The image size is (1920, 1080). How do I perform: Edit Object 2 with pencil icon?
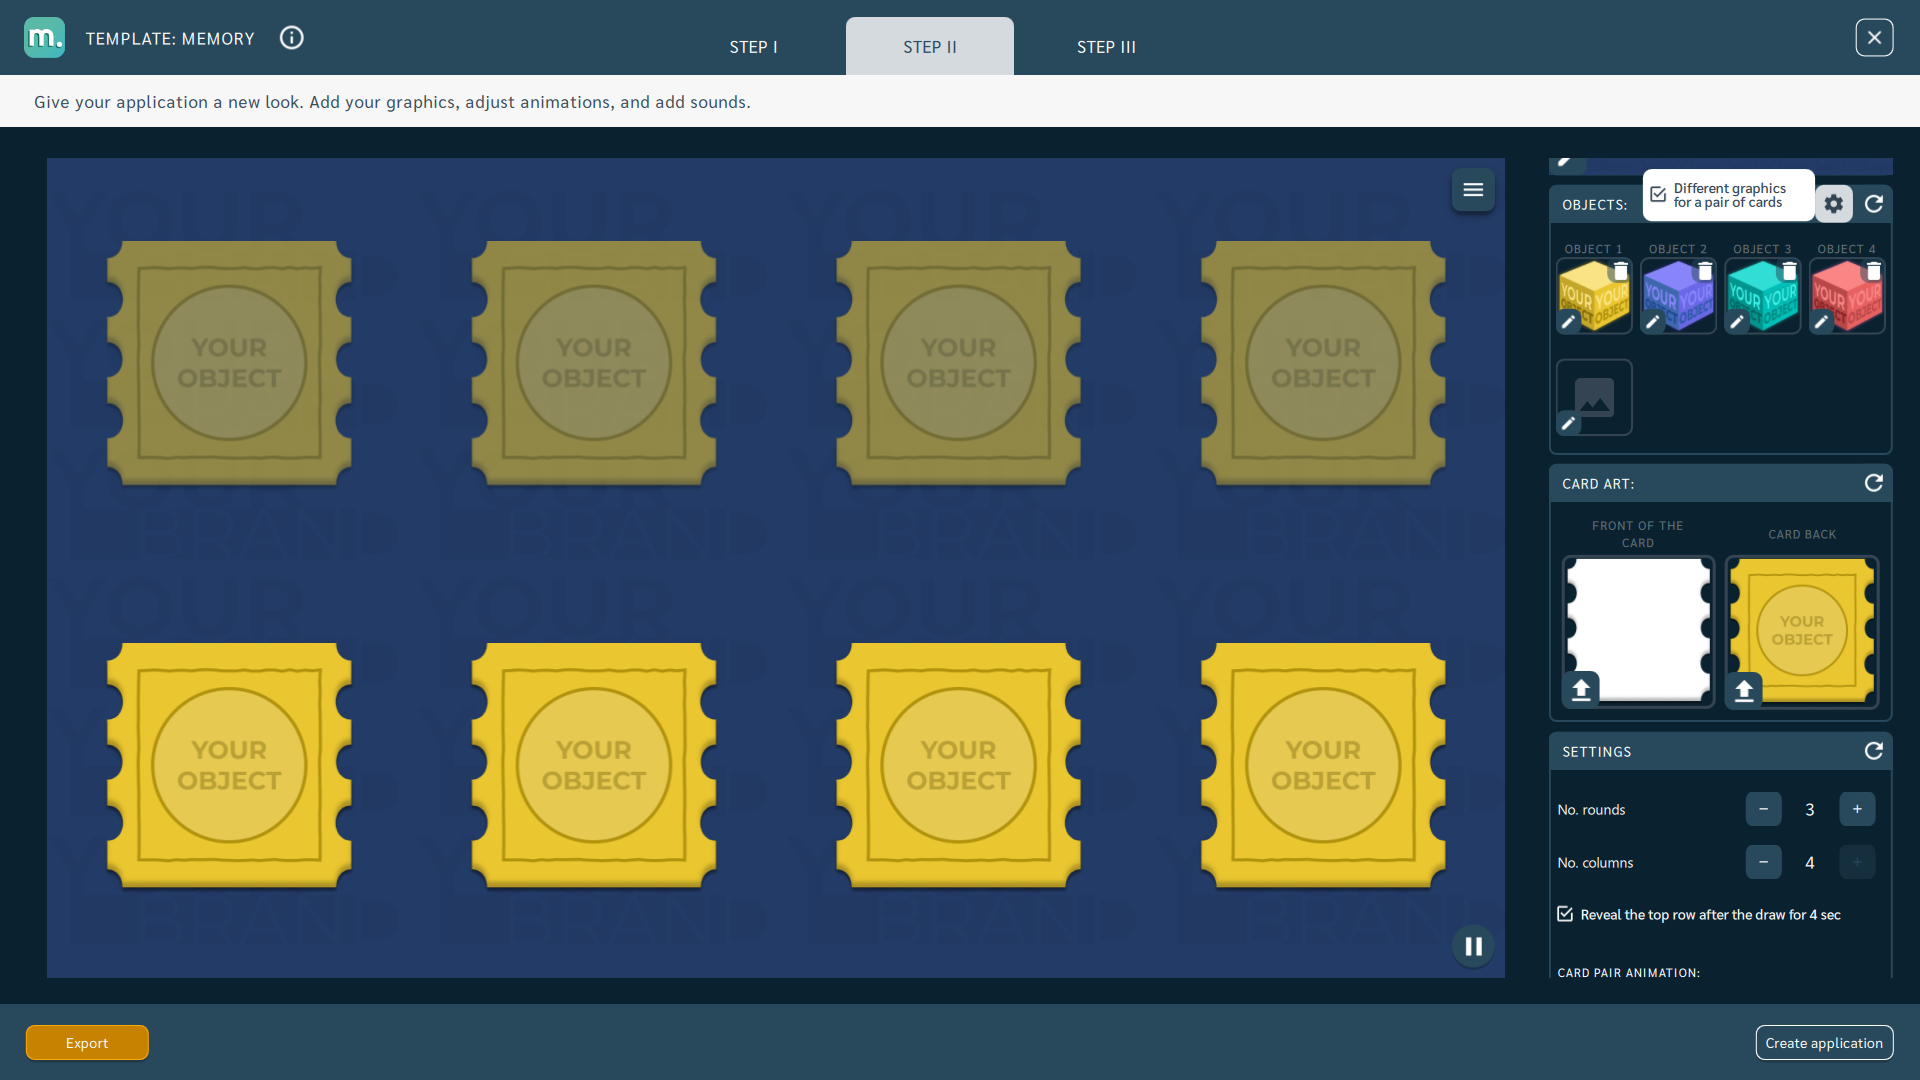(1652, 322)
